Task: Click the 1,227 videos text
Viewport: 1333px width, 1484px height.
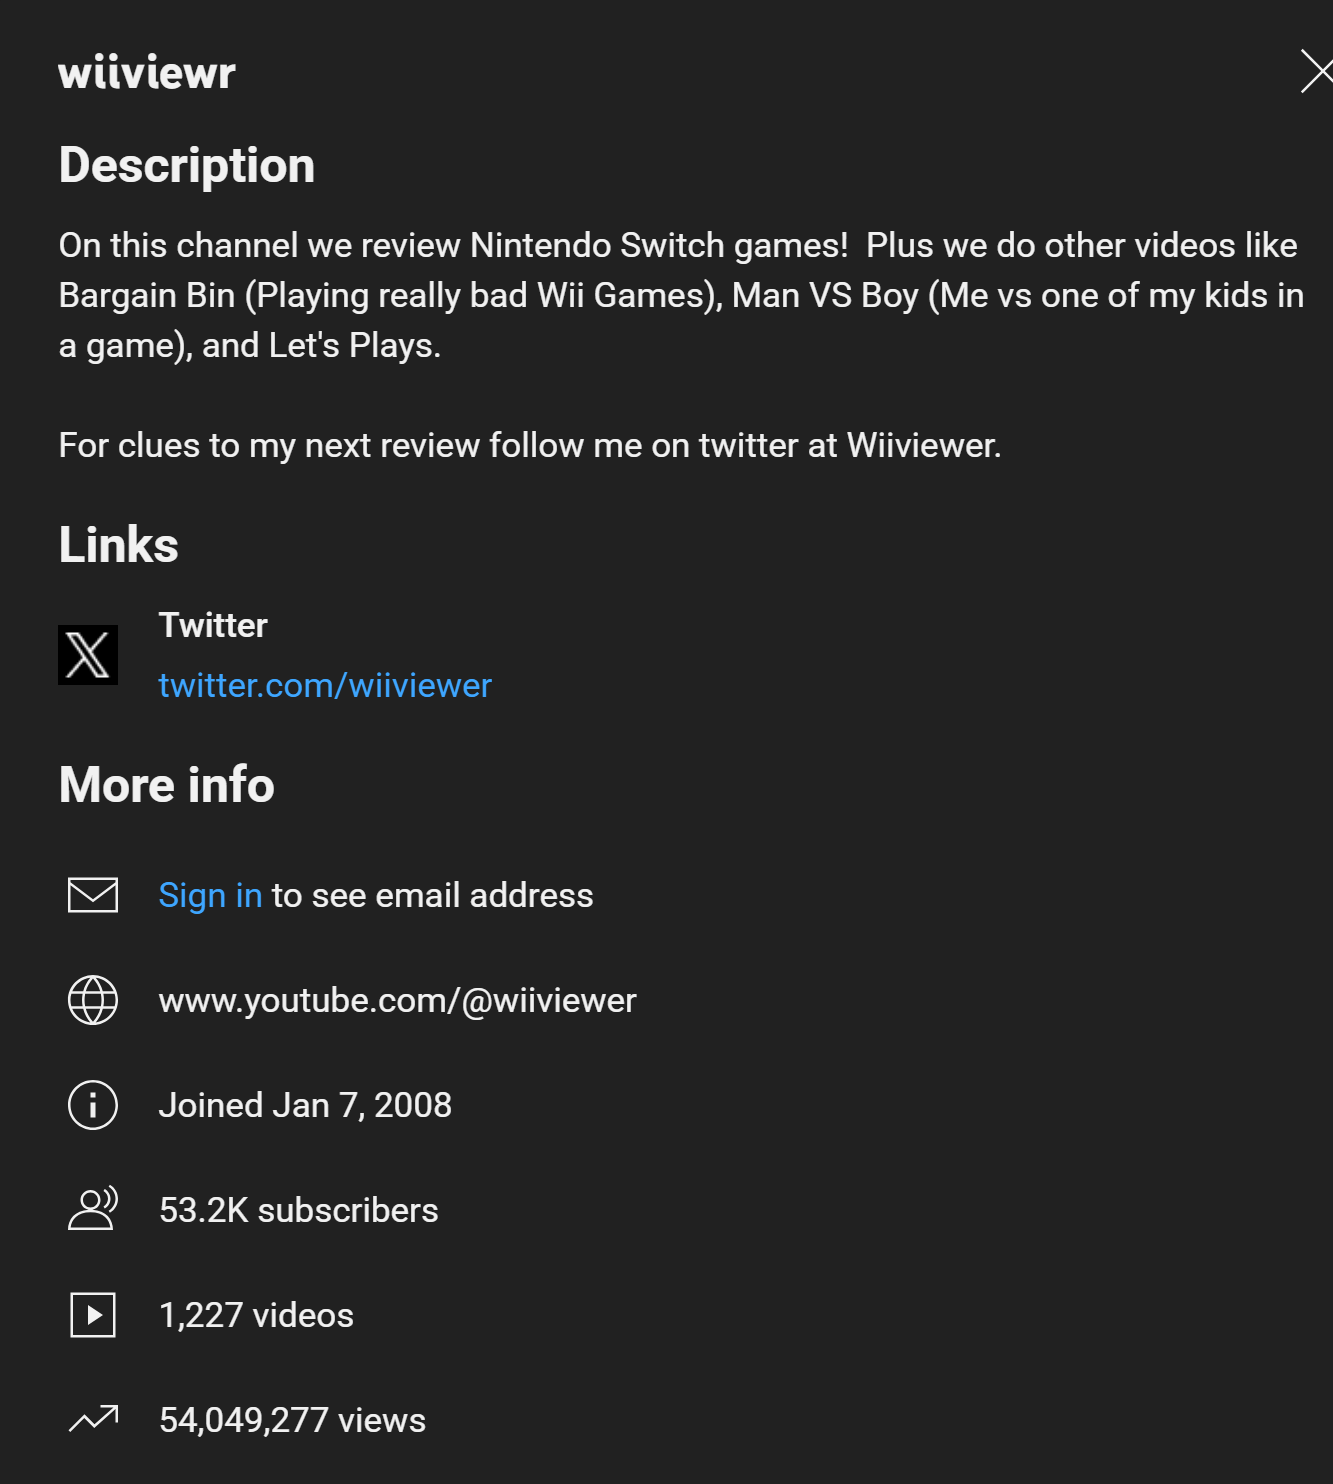Action: click(257, 1315)
